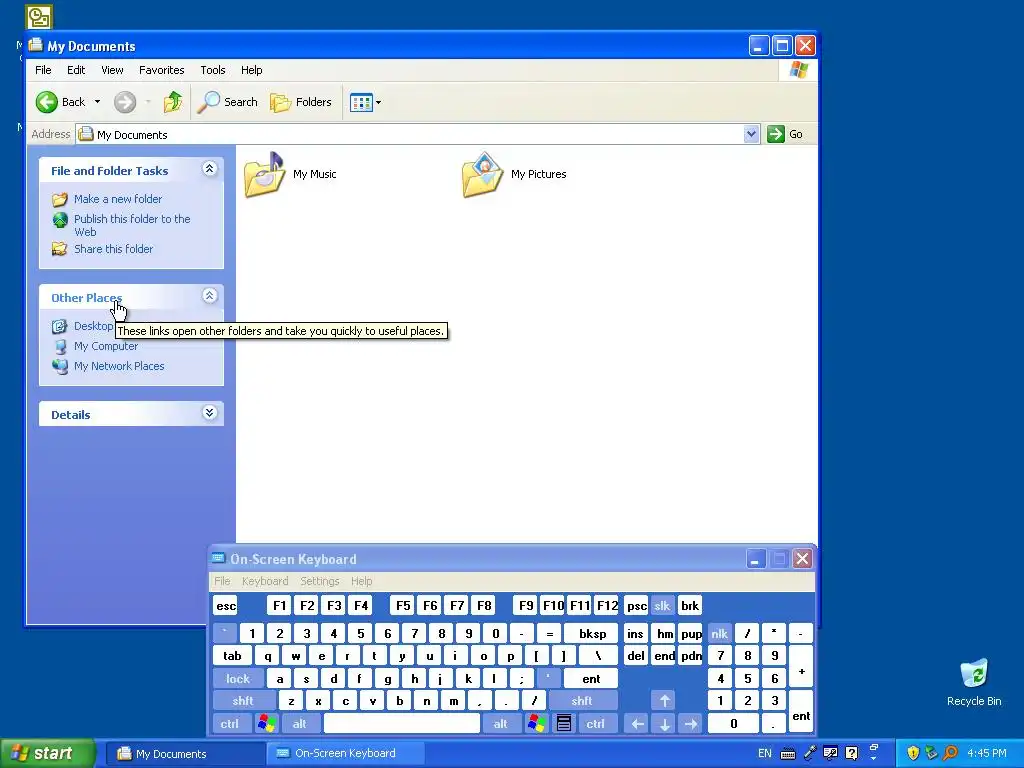Screen dimensions: 1024x768
Task: Click the tab key
Action: click(232, 656)
